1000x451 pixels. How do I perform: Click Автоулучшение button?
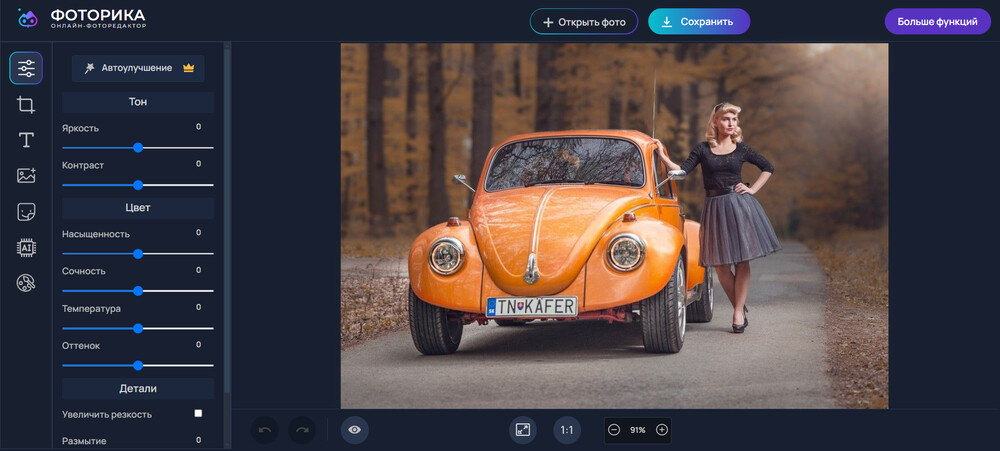pyautogui.click(x=138, y=68)
